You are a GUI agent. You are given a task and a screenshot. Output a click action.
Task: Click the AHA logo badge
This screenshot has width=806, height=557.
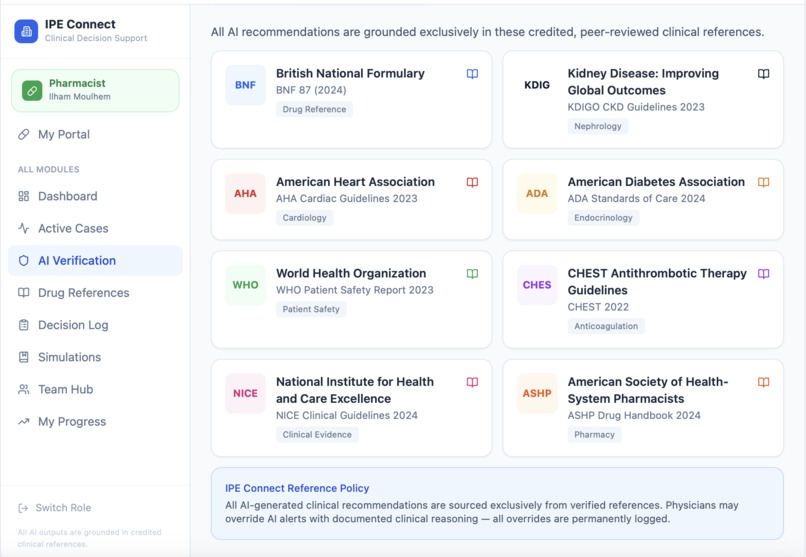pos(246,194)
